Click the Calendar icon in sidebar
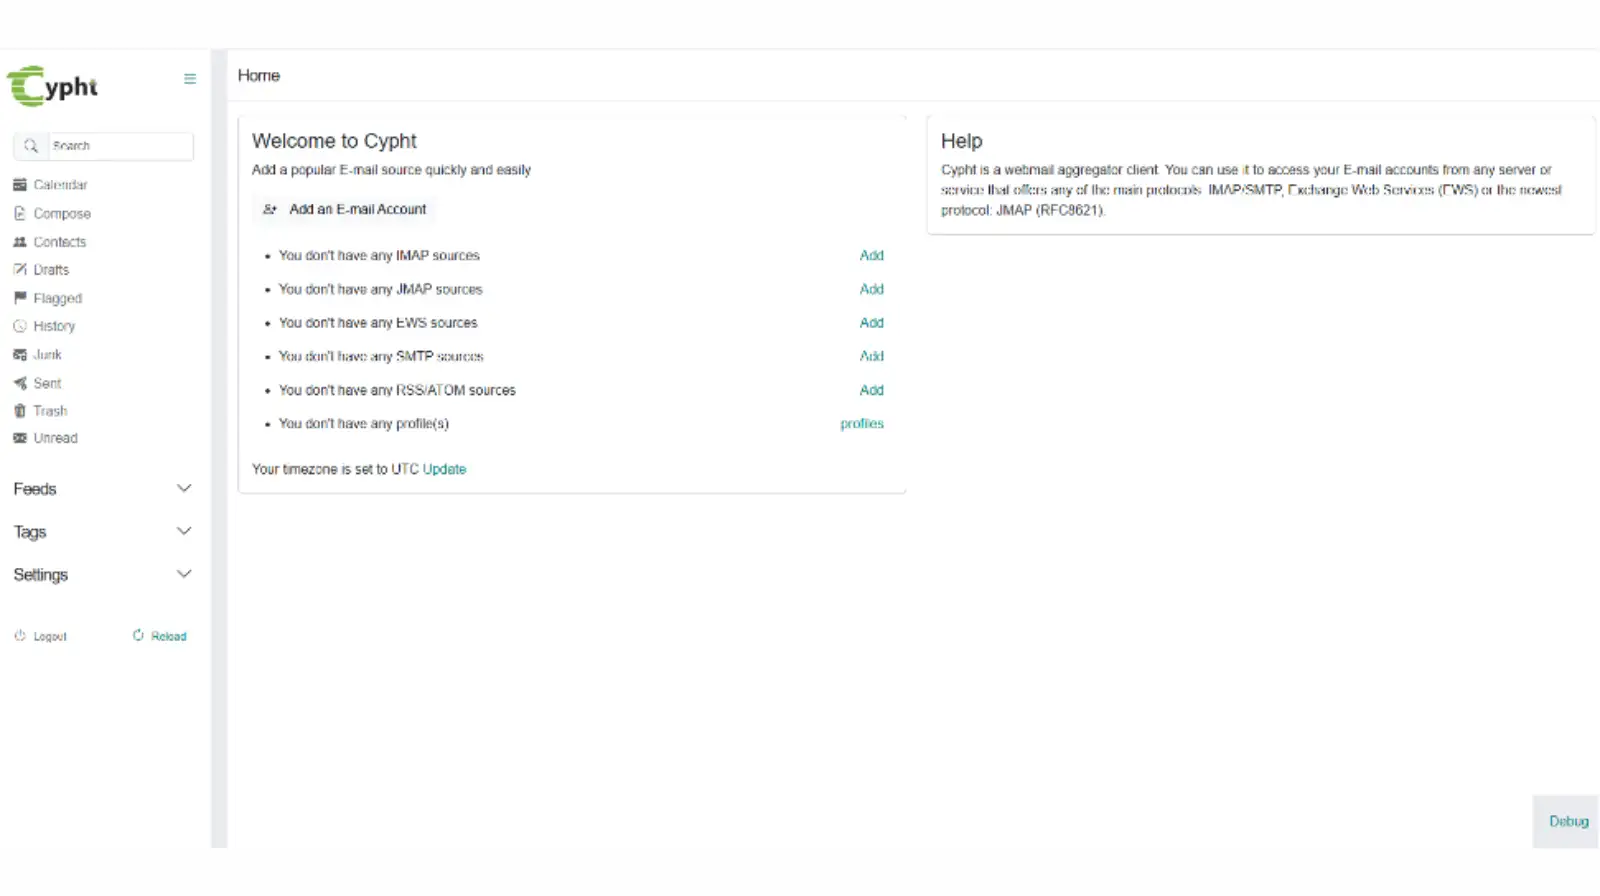This screenshot has height=896, width=1600. [19, 185]
